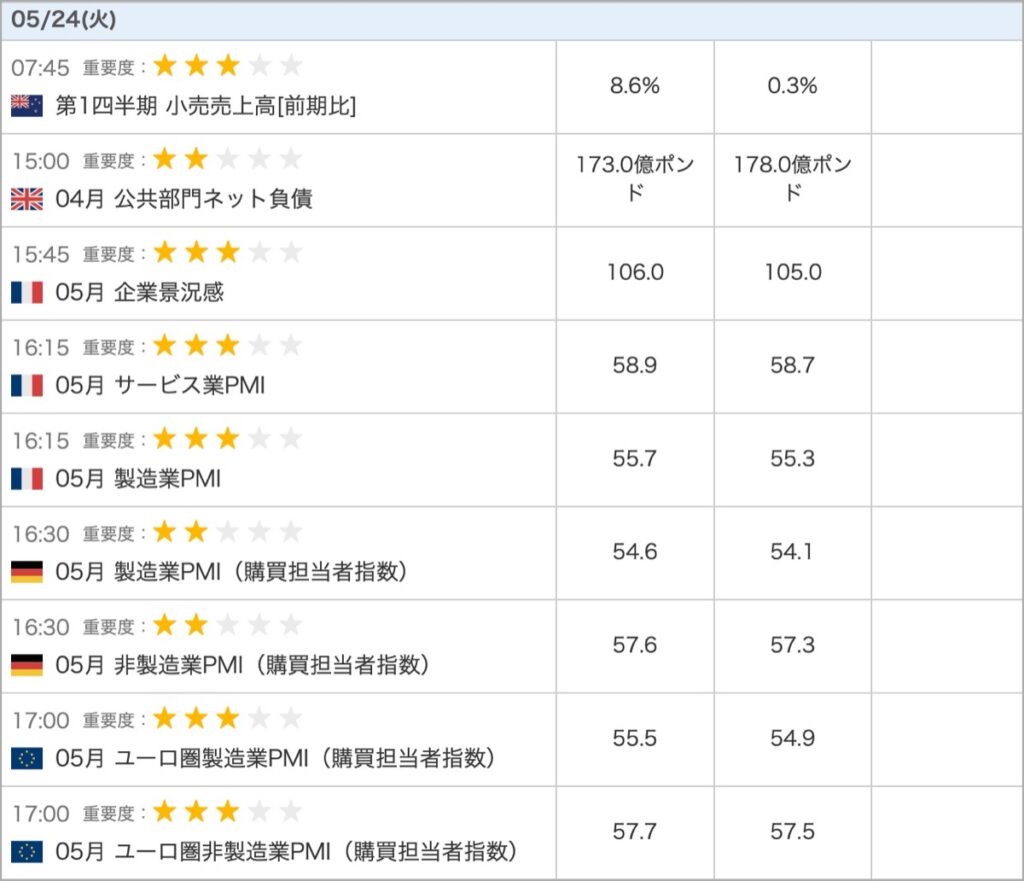The height and width of the screenshot is (881, 1024).
Task: Click the Germany flag beside 05月 製造業PMI（購買担当者指数）
Action: point(27,572)
